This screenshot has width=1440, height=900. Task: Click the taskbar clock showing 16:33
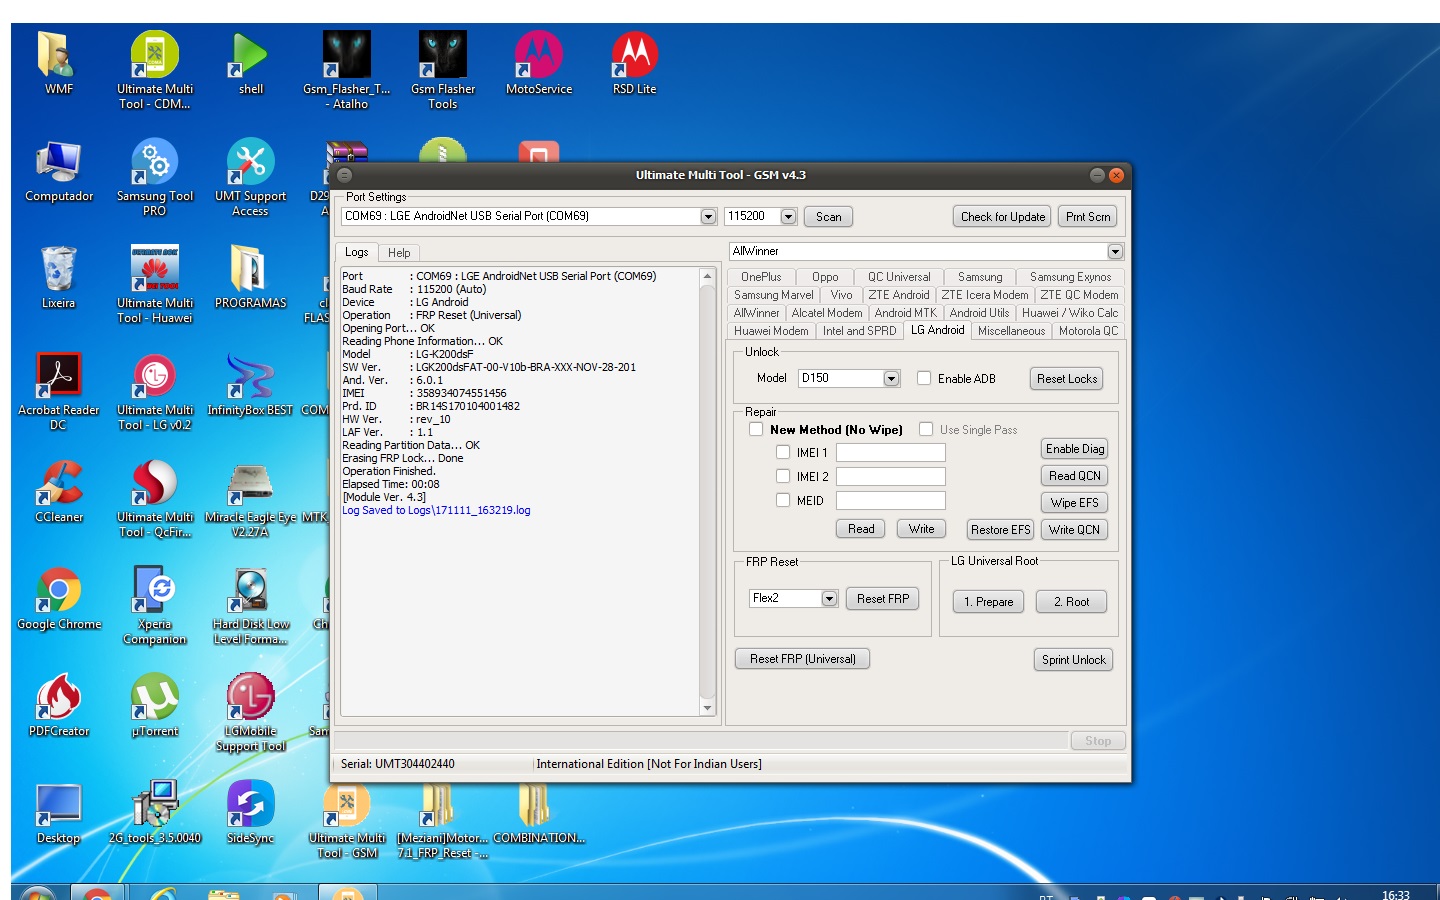[x=1396, y=894]
